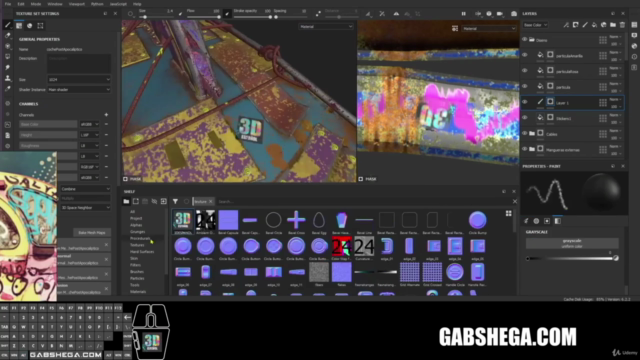Hide the Cables folder layer
The image size is (640, 360).
pos(525,133)
